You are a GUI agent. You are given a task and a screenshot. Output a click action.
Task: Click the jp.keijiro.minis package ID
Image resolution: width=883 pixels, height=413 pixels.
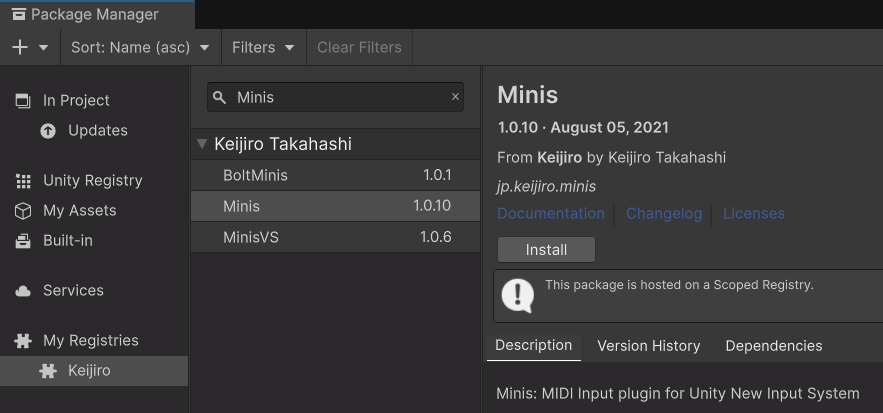(x=546, y=186)
